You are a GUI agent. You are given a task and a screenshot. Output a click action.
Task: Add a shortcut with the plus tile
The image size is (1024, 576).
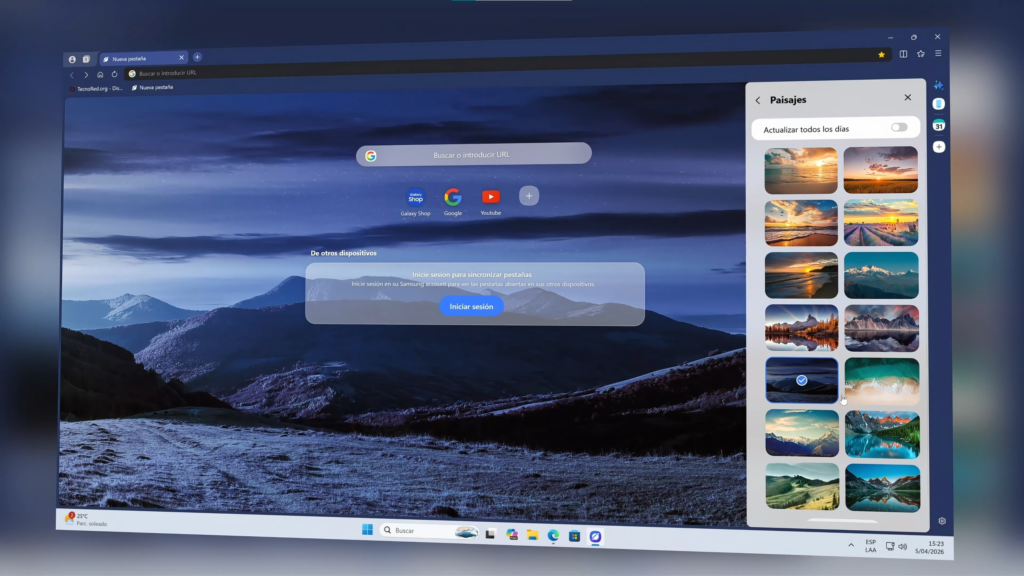click(x=529, y=196)
